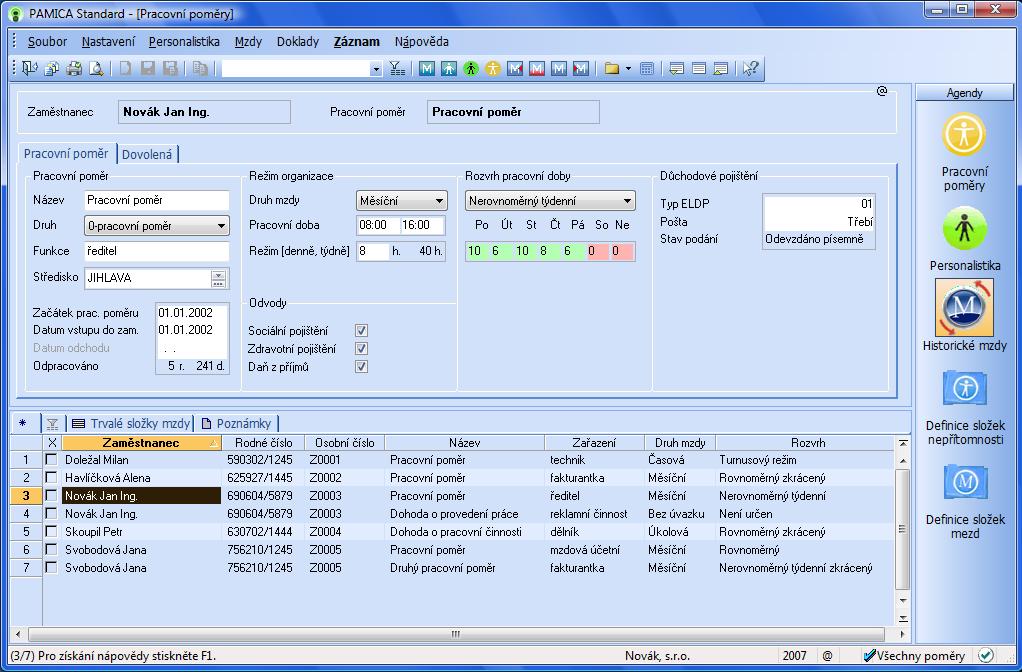Image resolution: width=1022 pixels, height=672 pixels.
Task: Click the context help icon in toolbar
Action: 750,69
